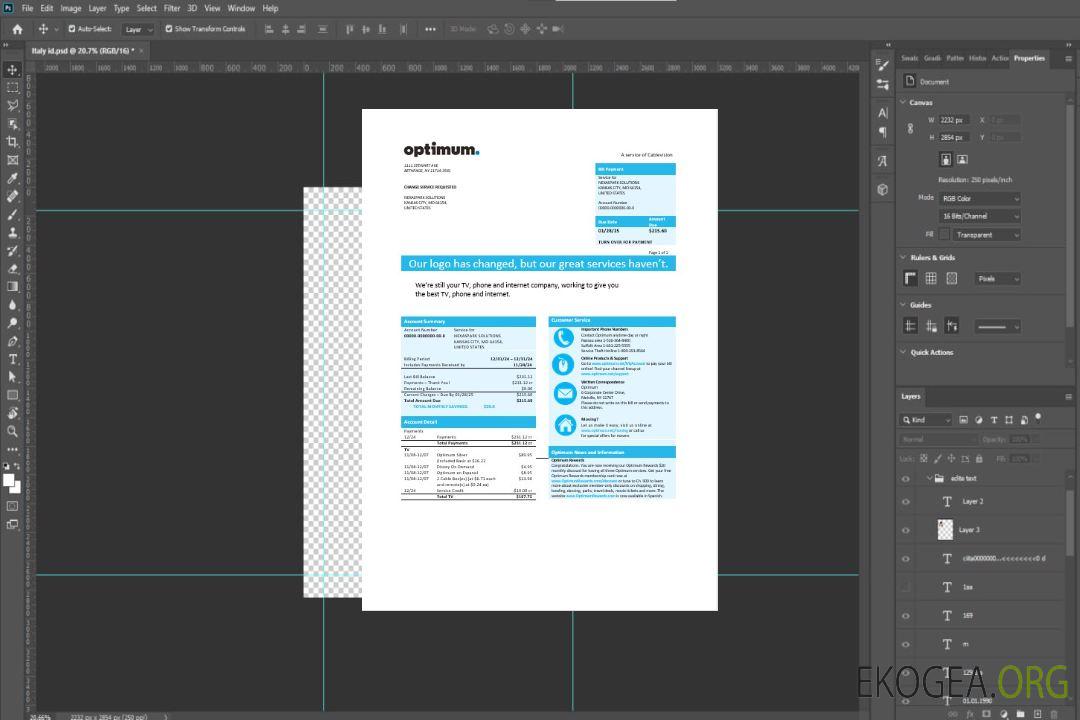
Task: Open 16 Bits/Channel dropdown
Action: [980, 216]
